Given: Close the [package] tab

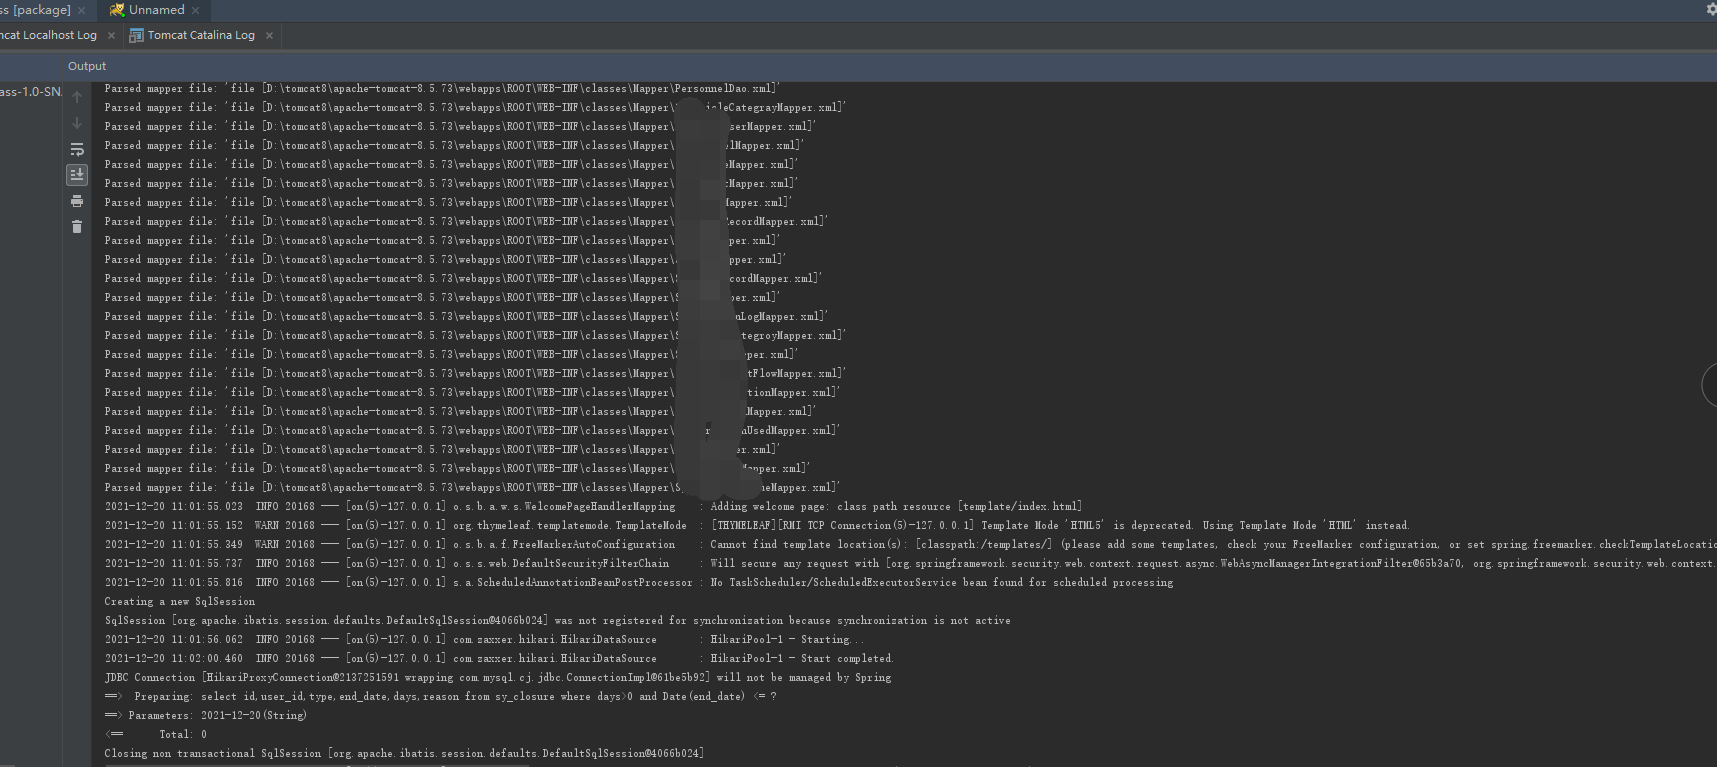Looking at the screenshot, I should (81, 10).
